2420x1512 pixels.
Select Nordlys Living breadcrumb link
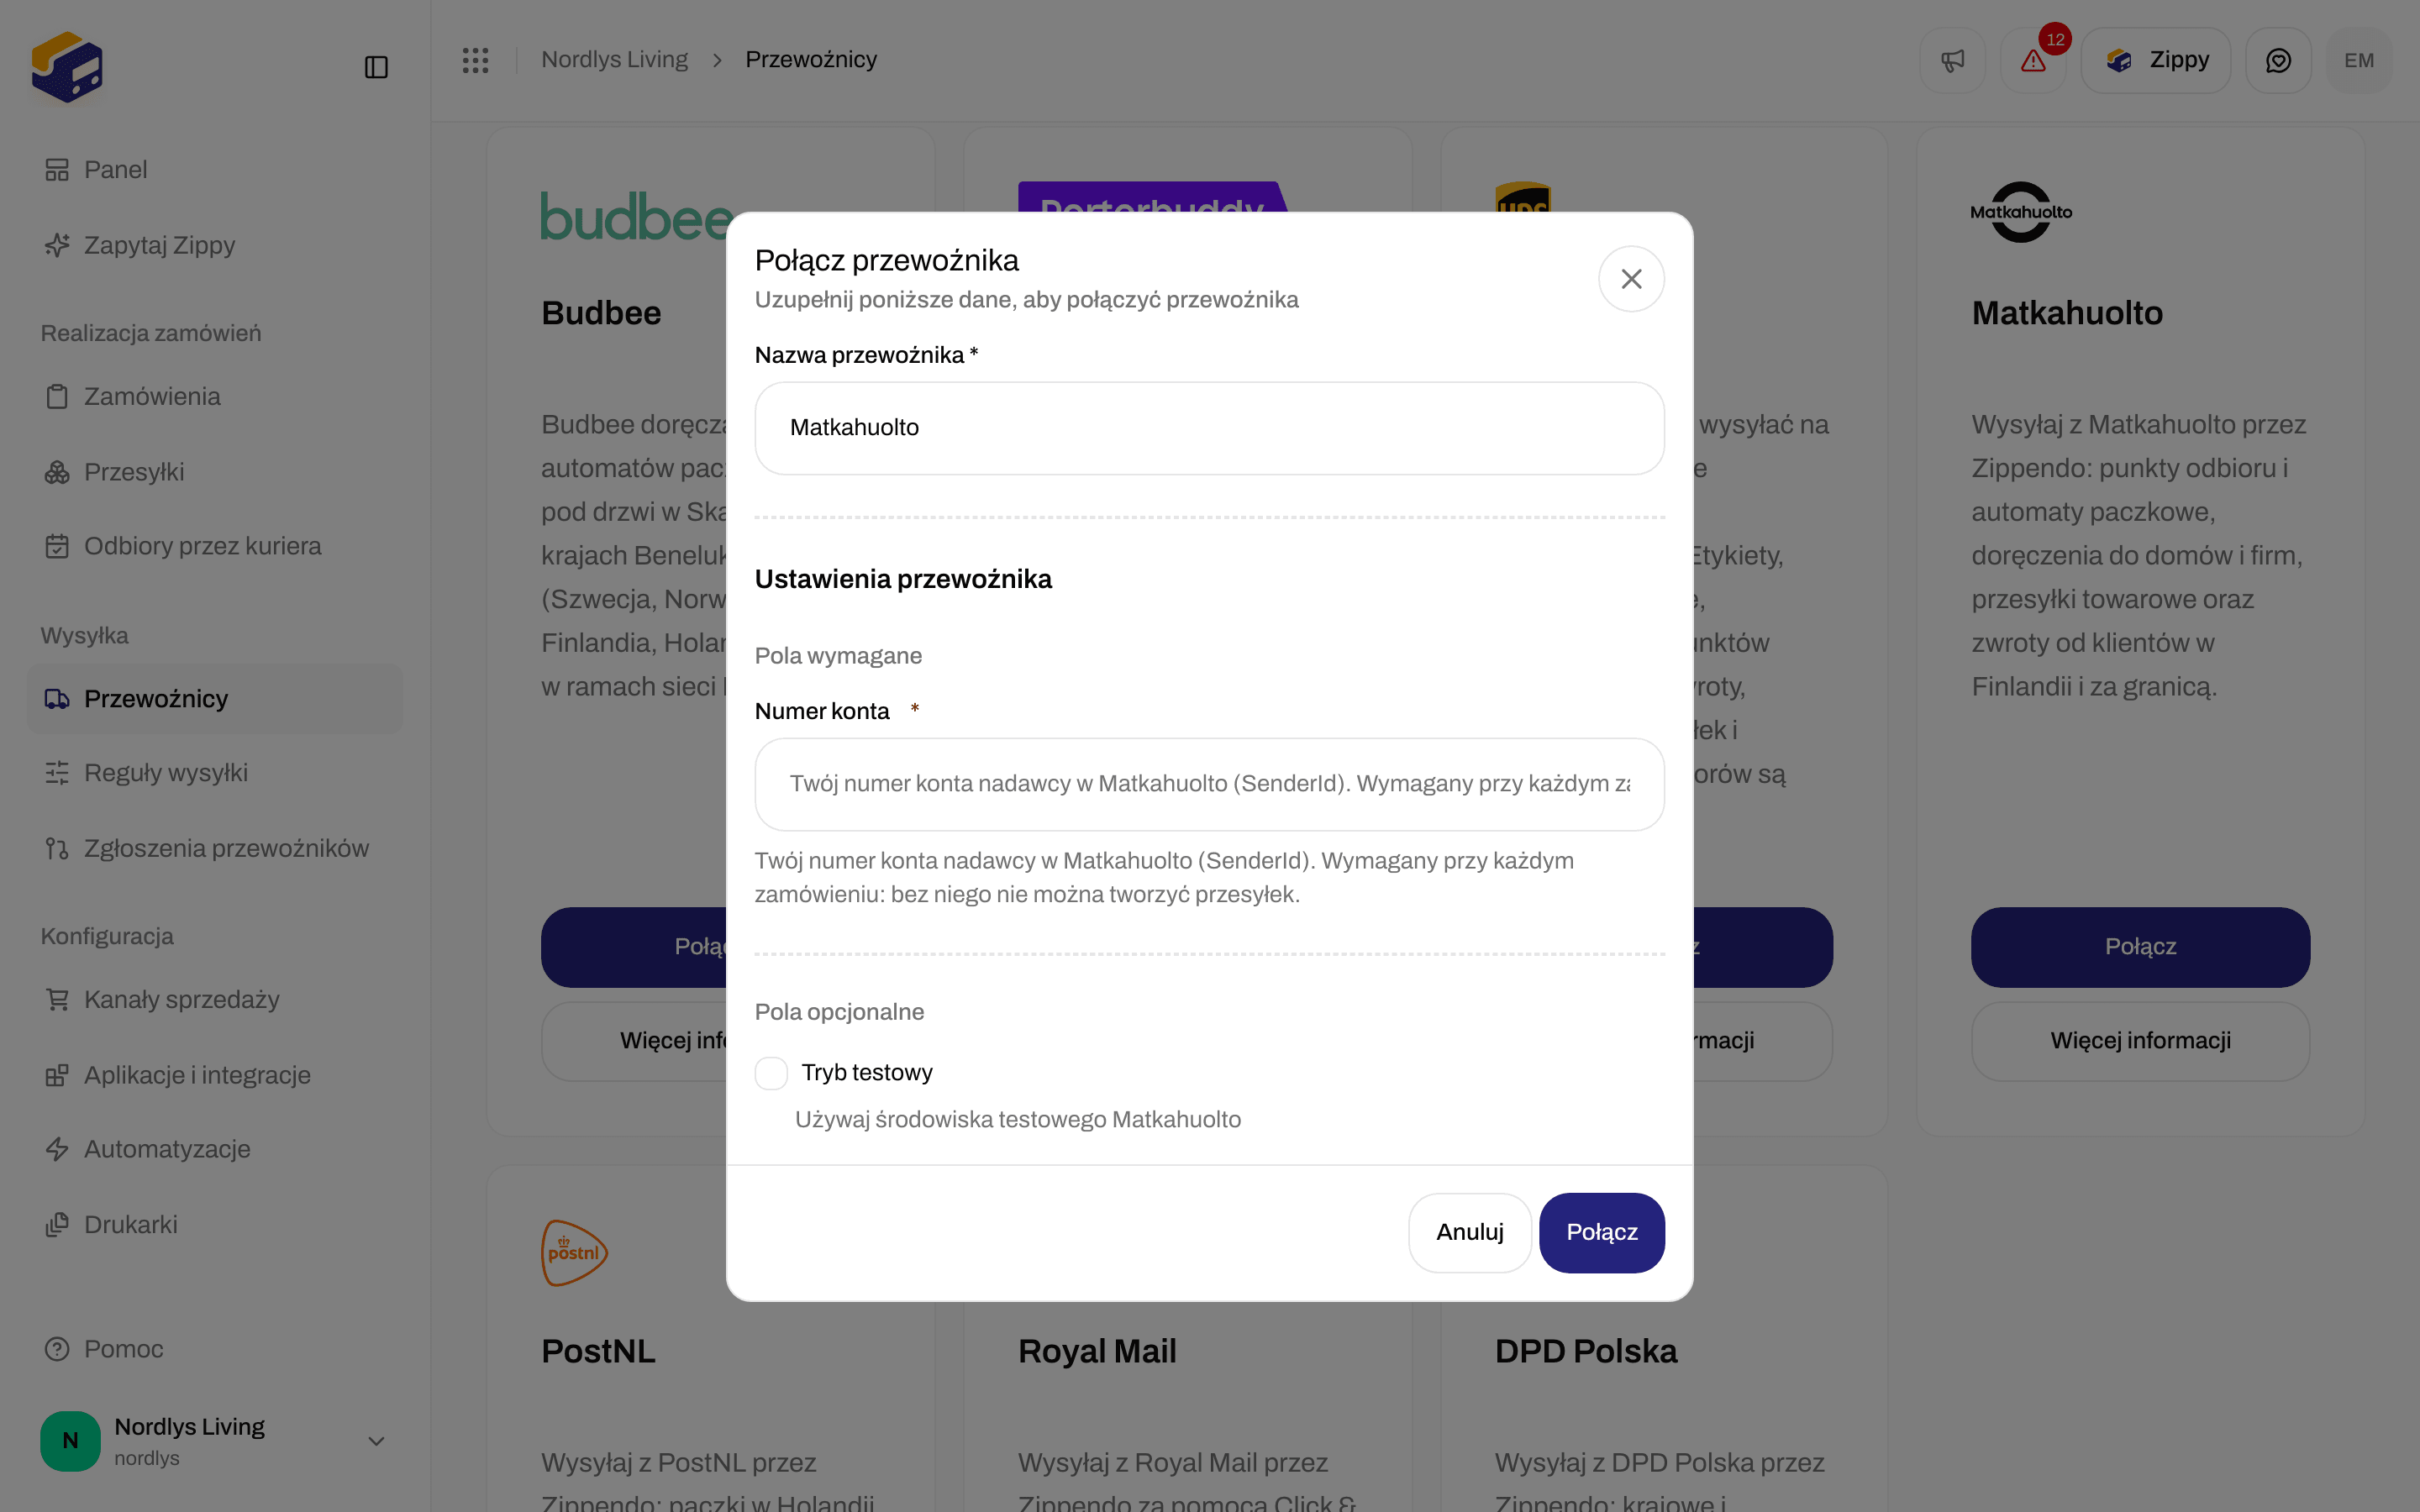click(614, 60)
